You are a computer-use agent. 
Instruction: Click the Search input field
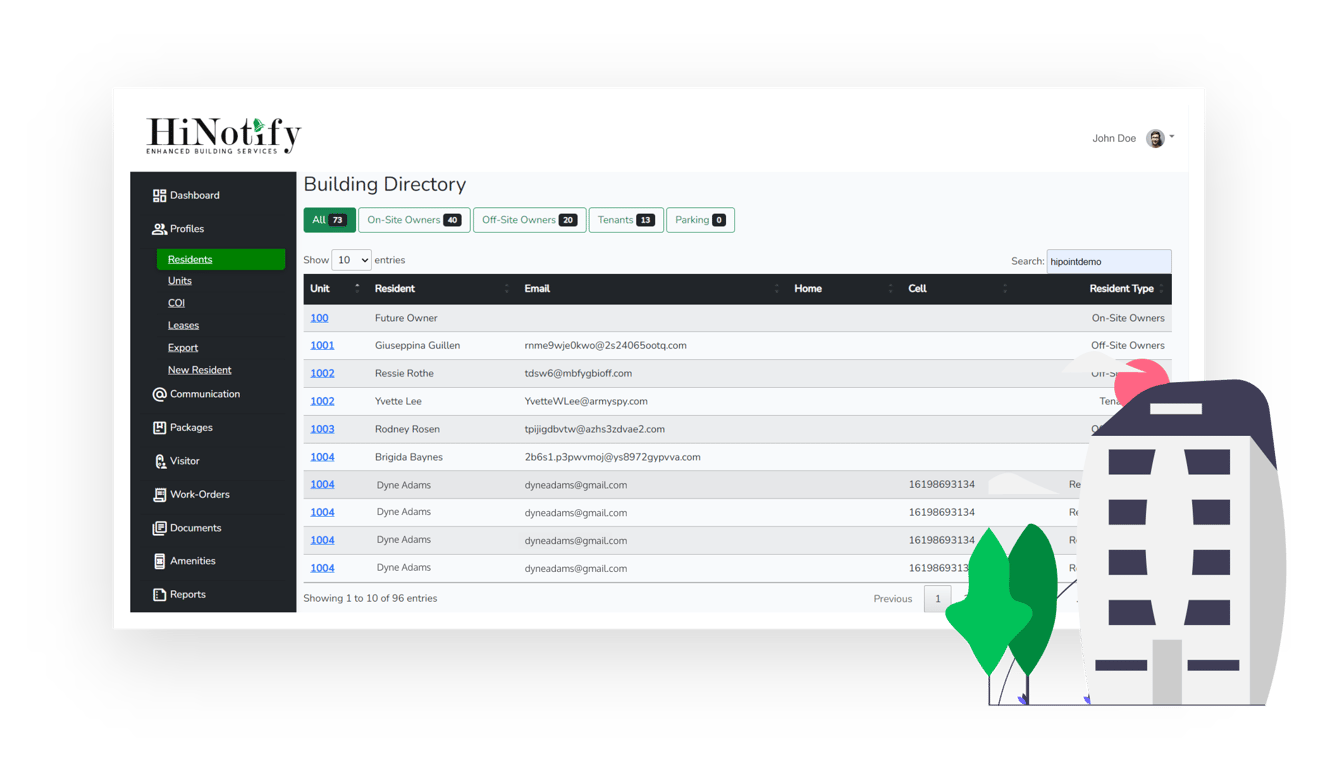click(x=1109, y=261)
